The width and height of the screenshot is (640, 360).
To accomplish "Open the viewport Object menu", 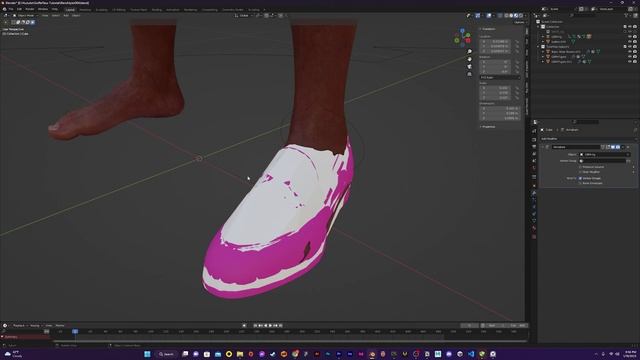I will [76, 16].
